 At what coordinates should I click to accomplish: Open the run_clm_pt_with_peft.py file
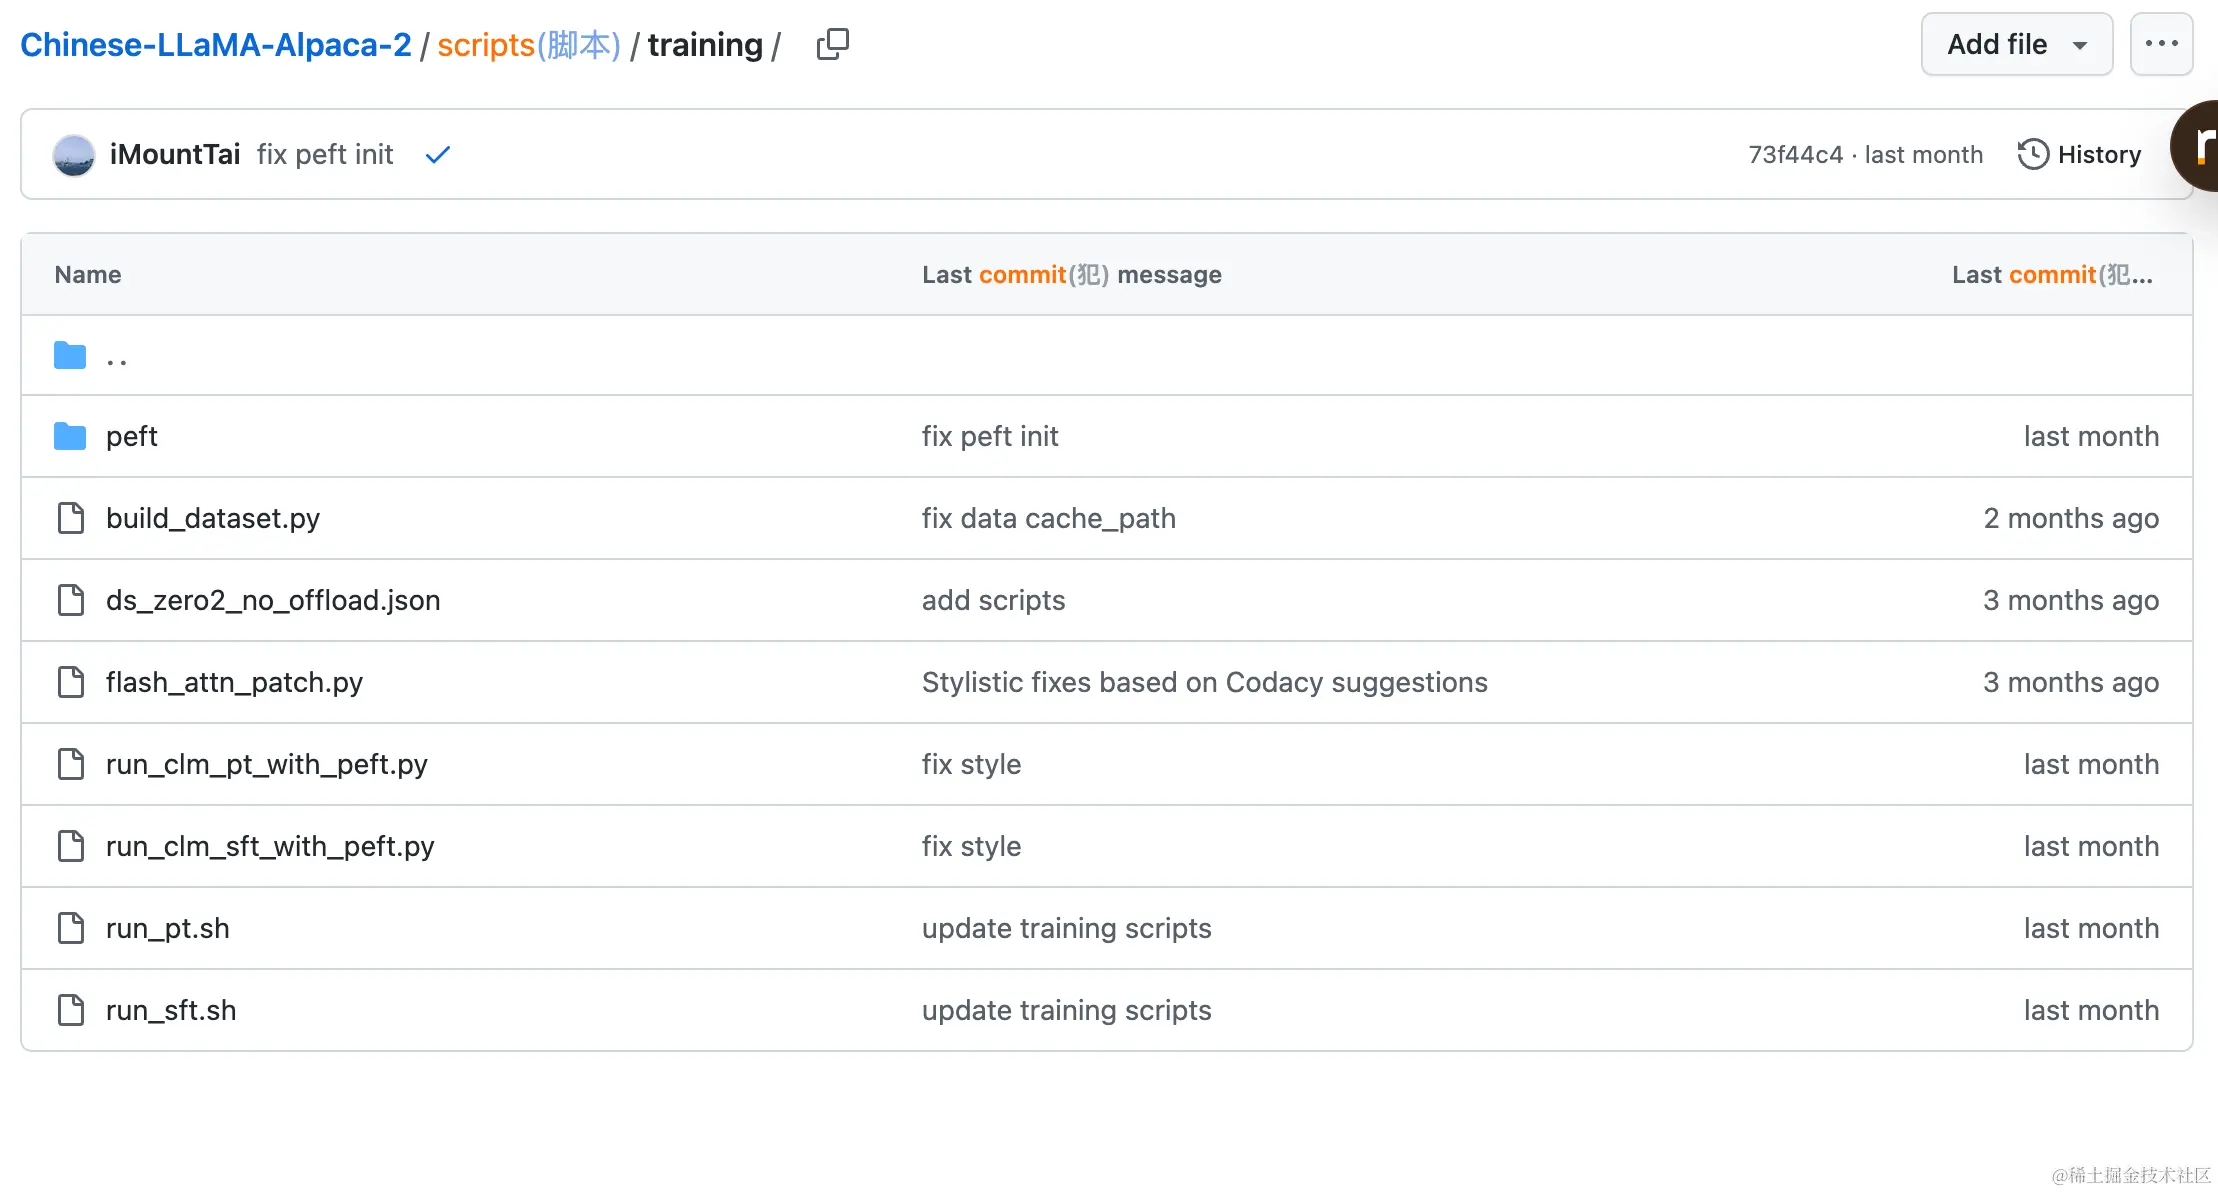[x=266, y=764]
